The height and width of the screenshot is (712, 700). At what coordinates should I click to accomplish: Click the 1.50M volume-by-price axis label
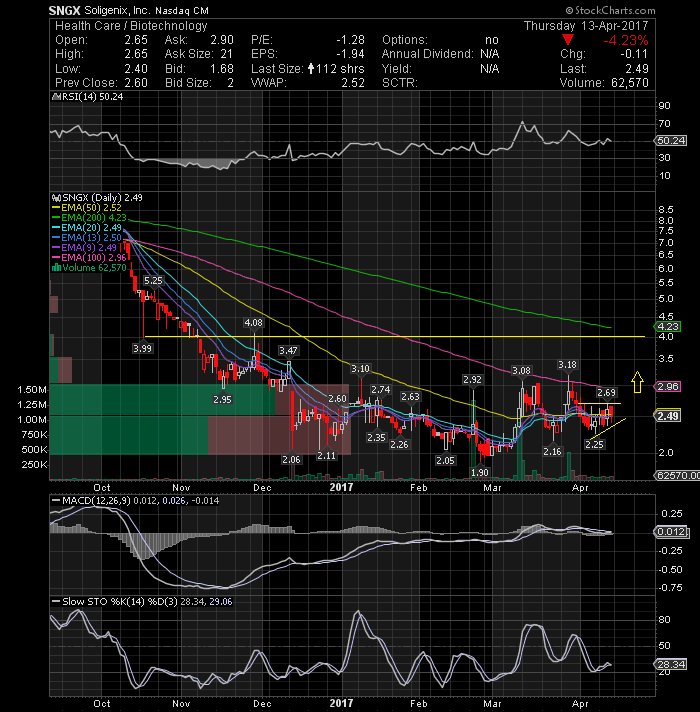point(32,390)
